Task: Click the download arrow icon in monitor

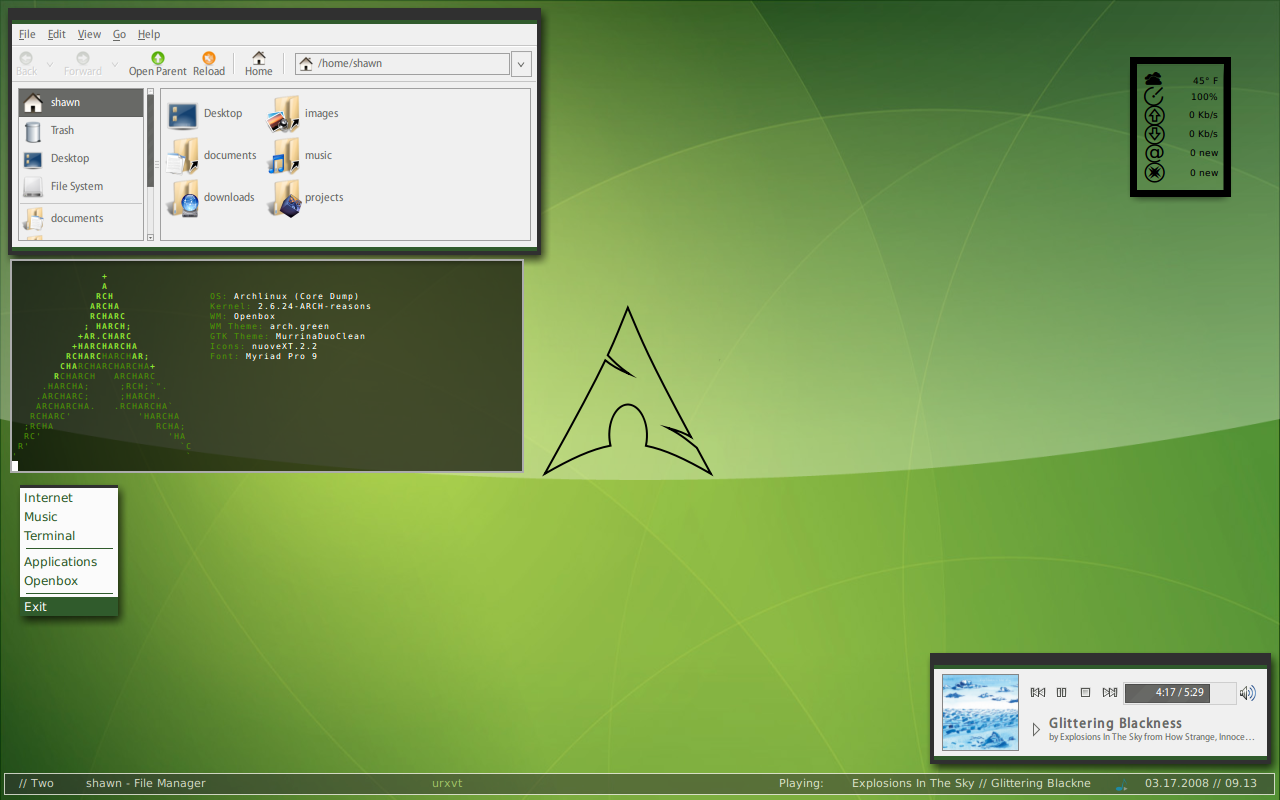Action: point(1154,134)
